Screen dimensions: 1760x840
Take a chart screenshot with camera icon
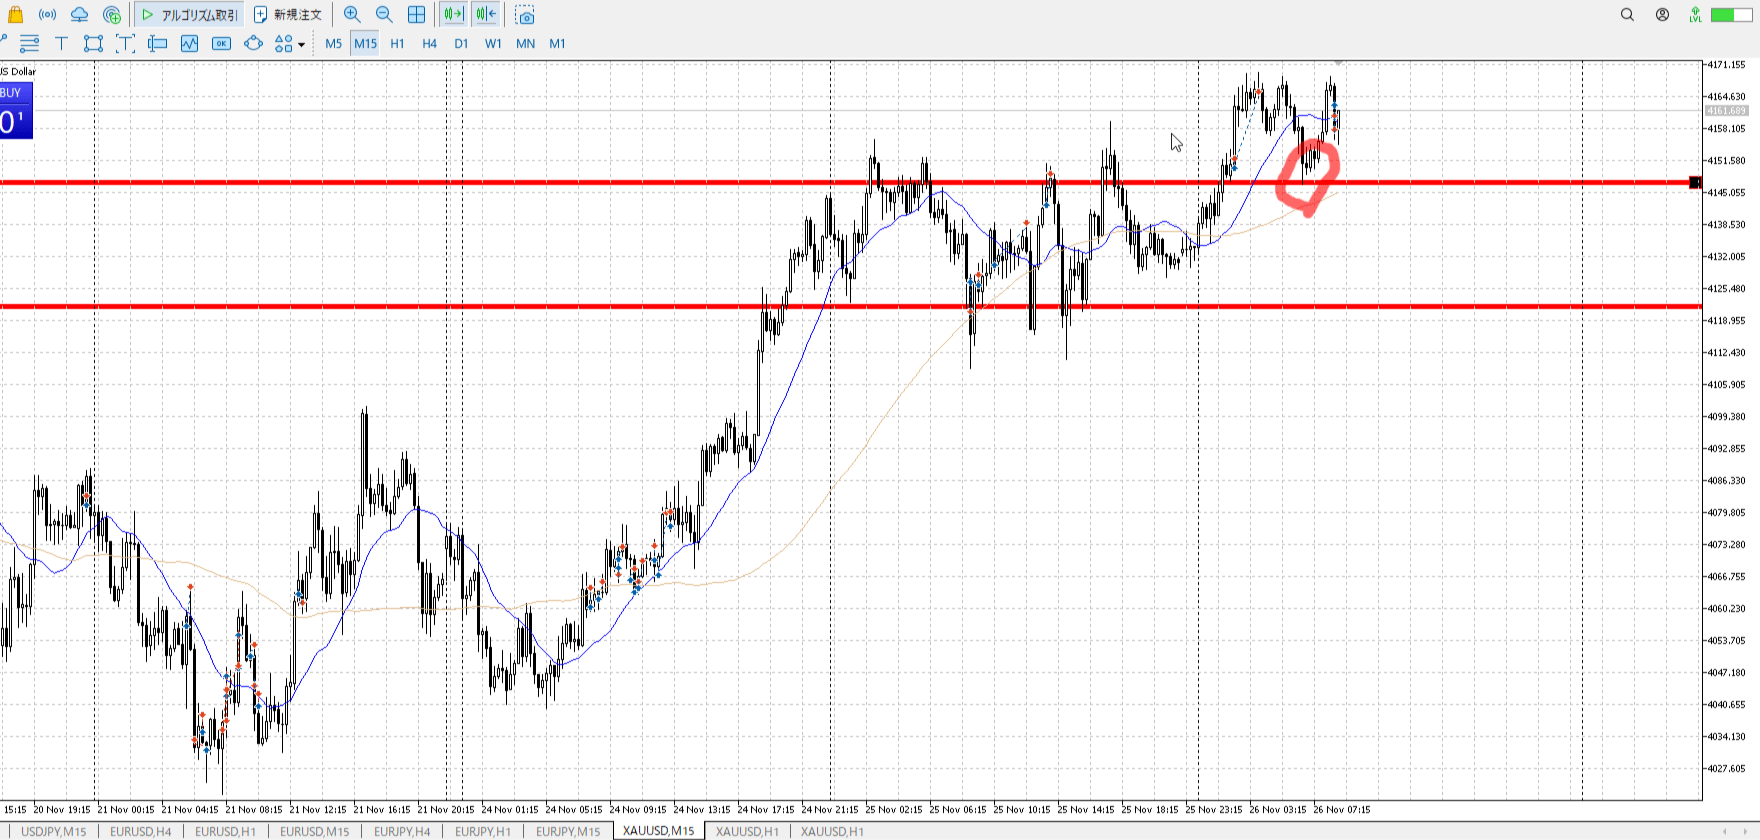[x=525, y=15]
